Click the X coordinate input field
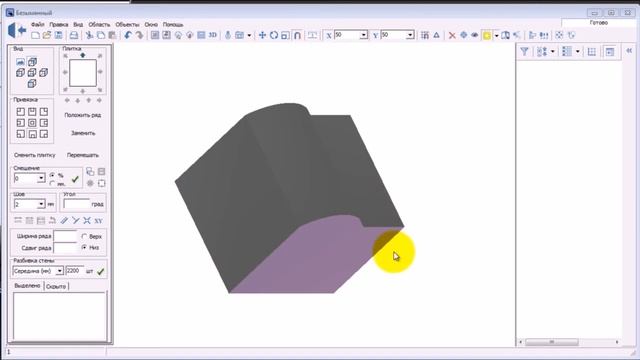 (x=347, y=36)
